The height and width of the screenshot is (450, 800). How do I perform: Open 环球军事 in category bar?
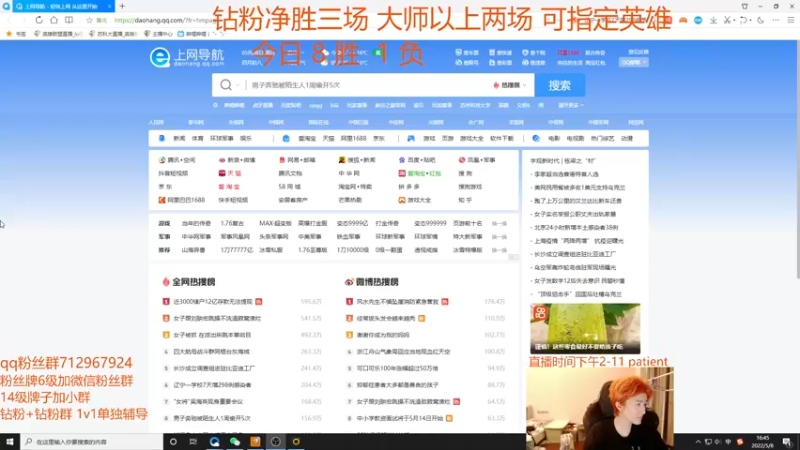[221, 138]
